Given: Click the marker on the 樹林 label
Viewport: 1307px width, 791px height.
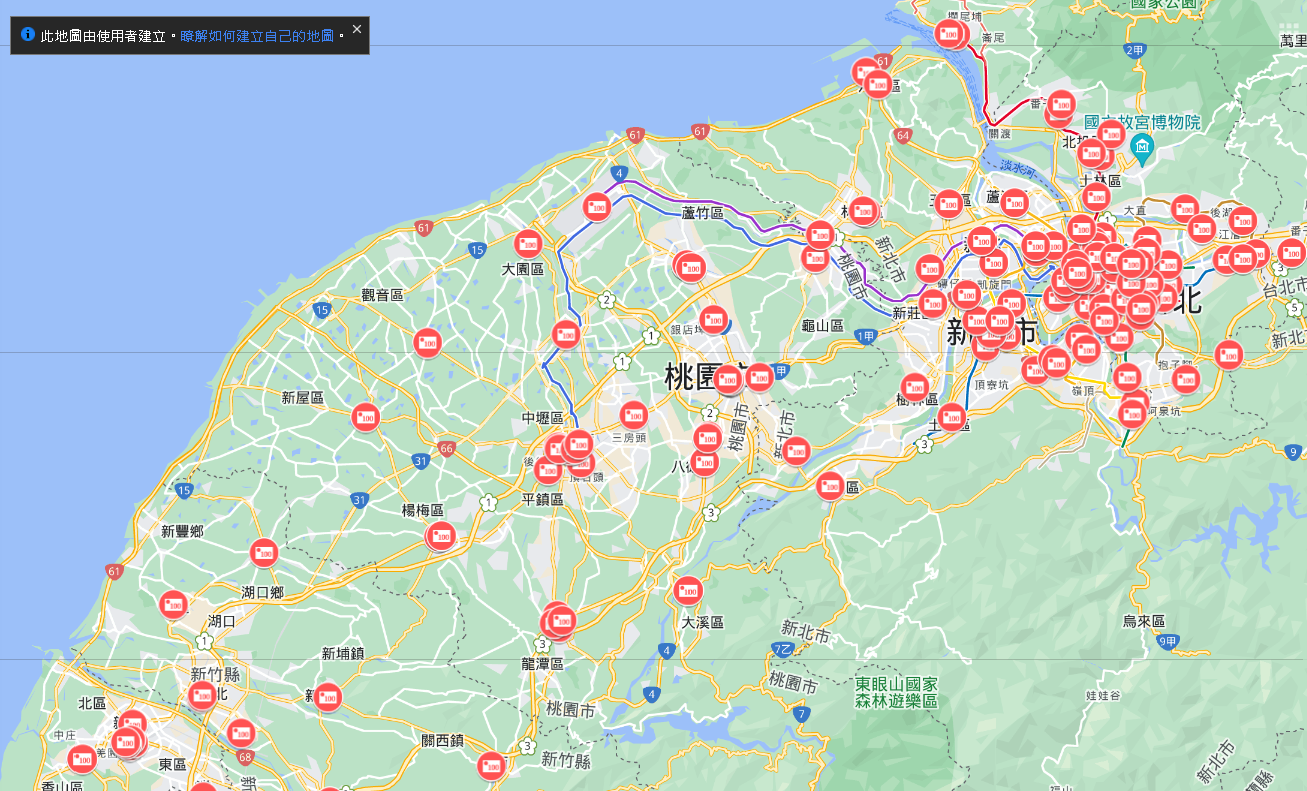Looking at the screenshot, I should [x=915, y=387].
